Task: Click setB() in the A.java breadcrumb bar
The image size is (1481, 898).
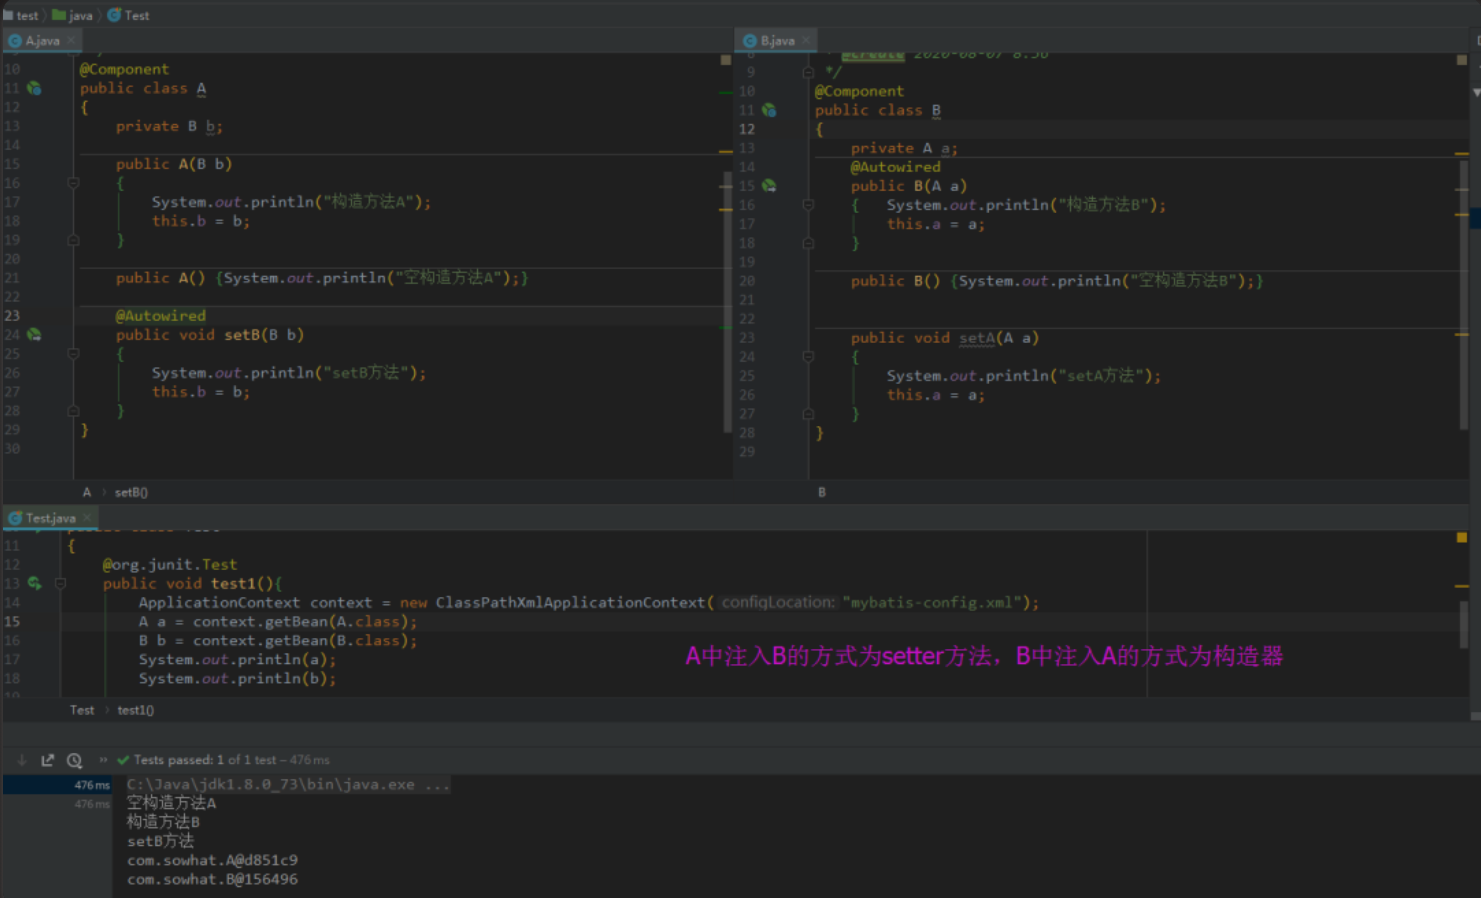Action: coord(131,492)
